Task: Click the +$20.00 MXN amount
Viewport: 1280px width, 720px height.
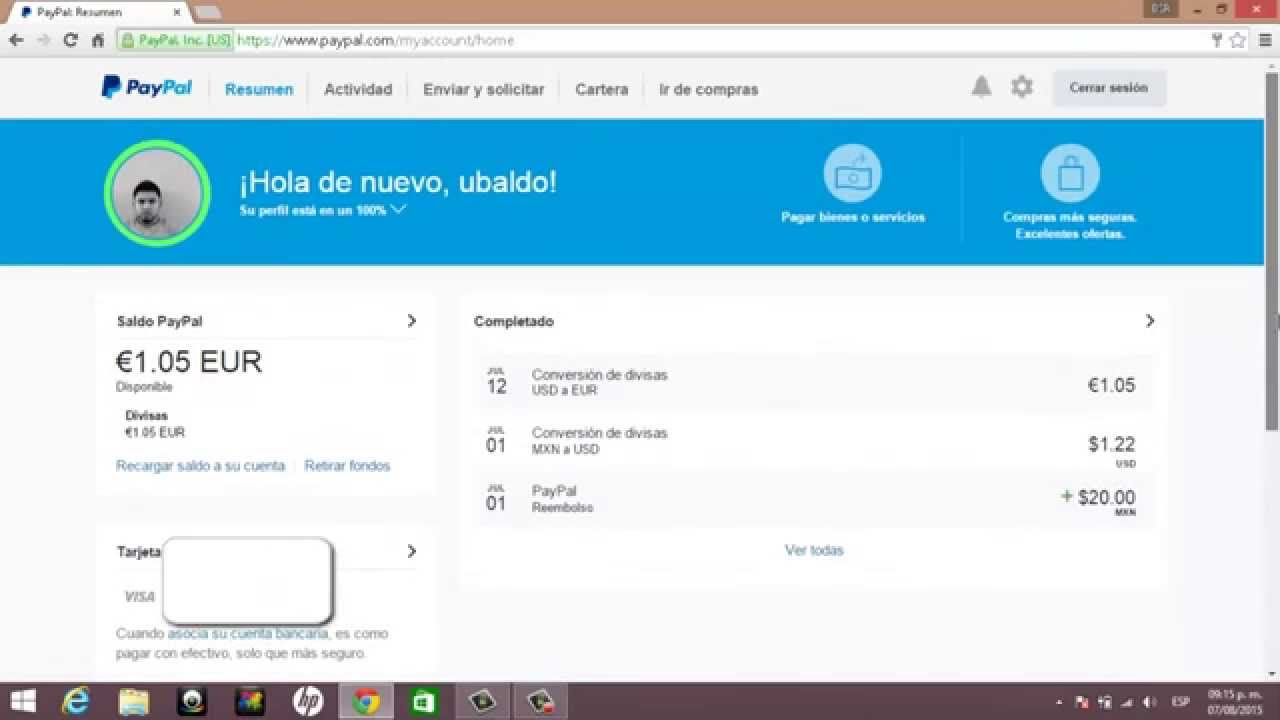Action: click(x=1098, y=501)
